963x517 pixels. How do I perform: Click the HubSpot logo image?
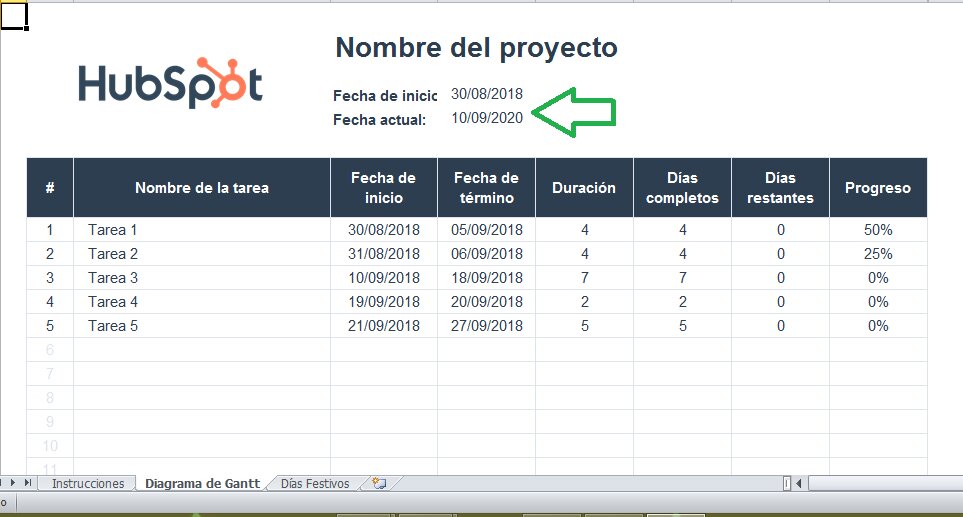click(171, 83)
